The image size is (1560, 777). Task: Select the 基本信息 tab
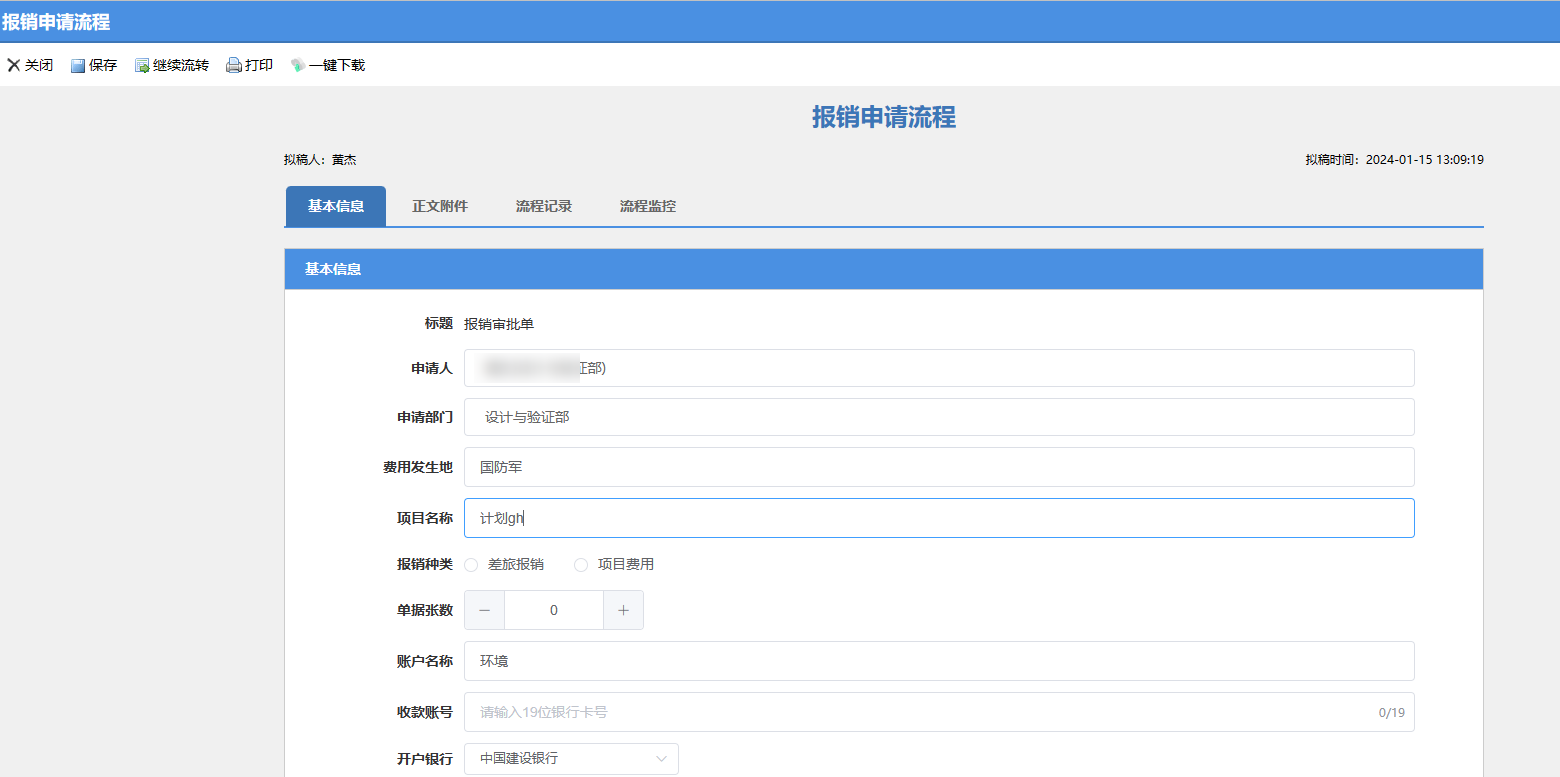click(x=336, y=207)
